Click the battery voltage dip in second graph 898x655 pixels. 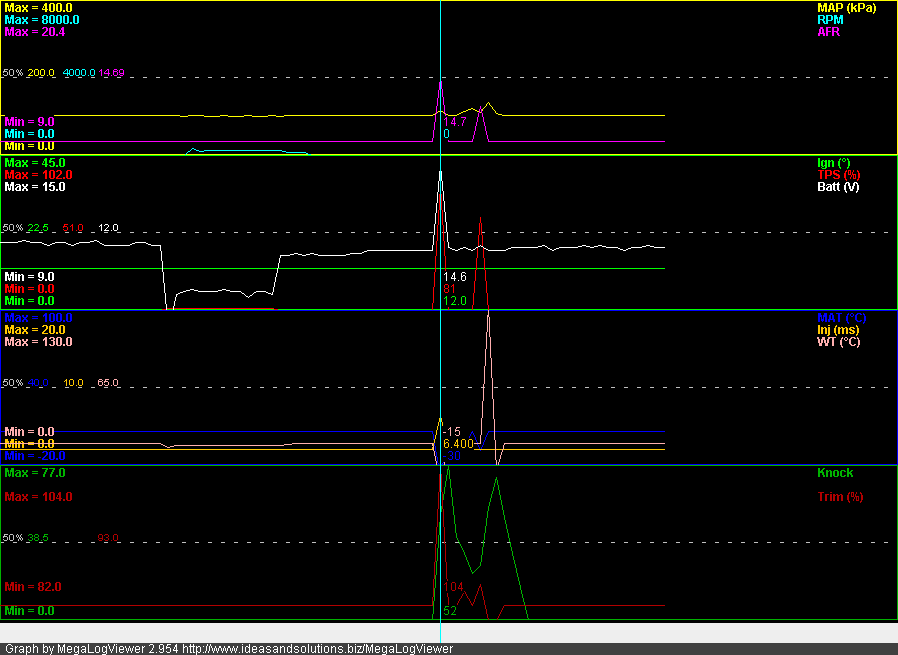click(220, 292)
